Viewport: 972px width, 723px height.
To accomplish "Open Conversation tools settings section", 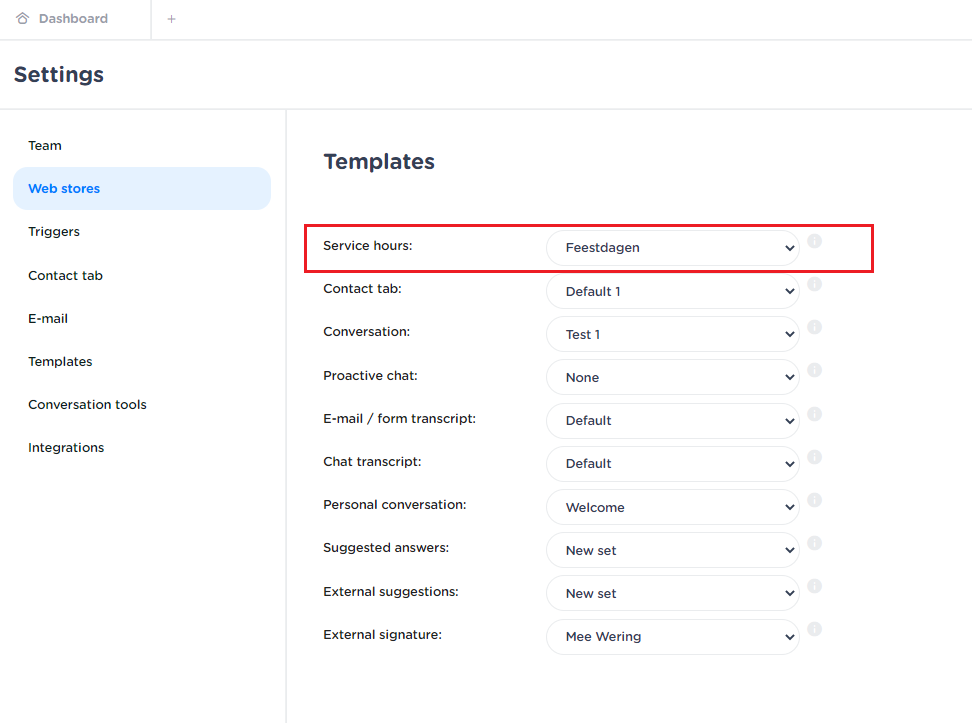I will (x=87, y=404).
